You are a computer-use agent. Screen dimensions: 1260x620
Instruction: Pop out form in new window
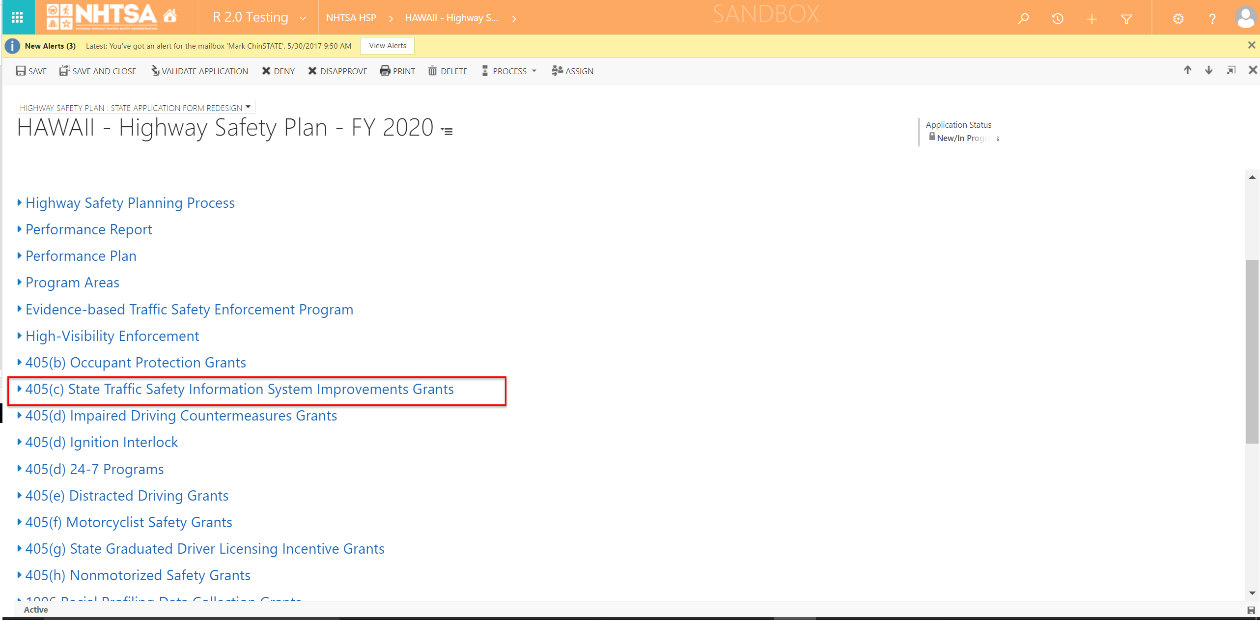1231,70
